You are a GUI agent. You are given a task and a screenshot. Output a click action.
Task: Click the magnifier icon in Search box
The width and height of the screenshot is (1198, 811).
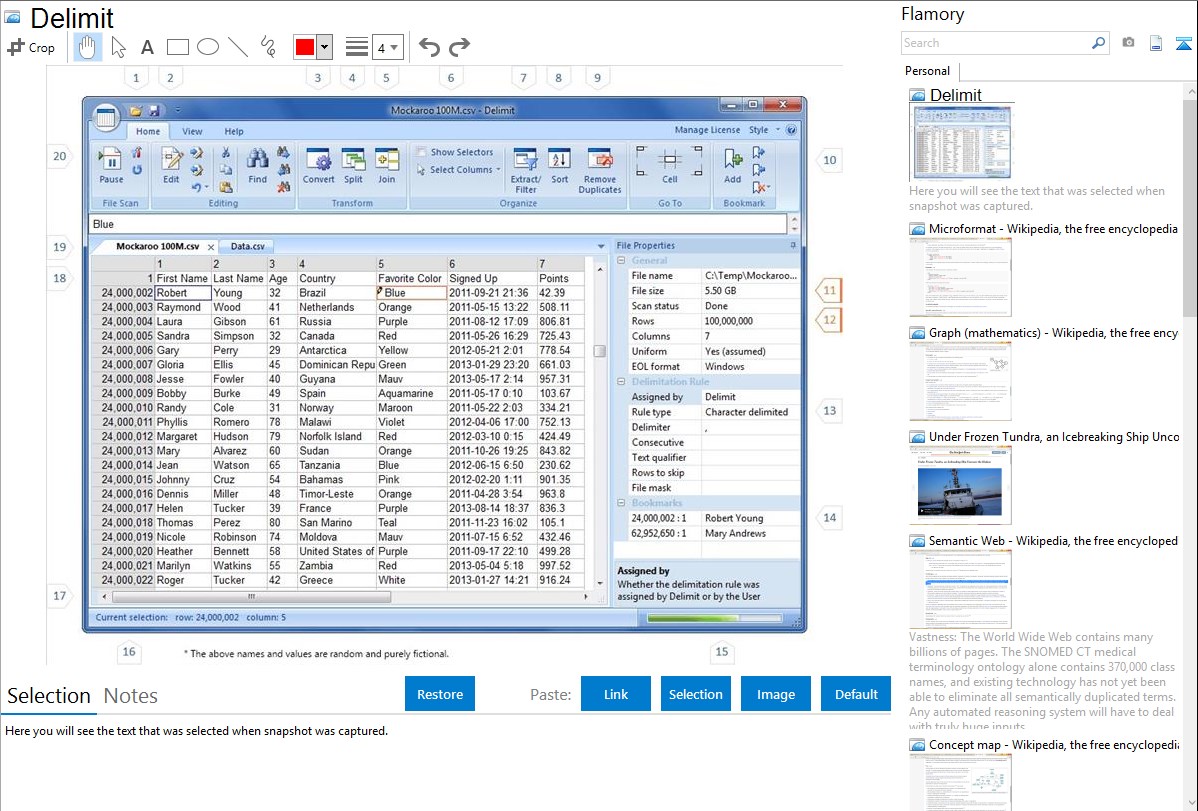1098,43
